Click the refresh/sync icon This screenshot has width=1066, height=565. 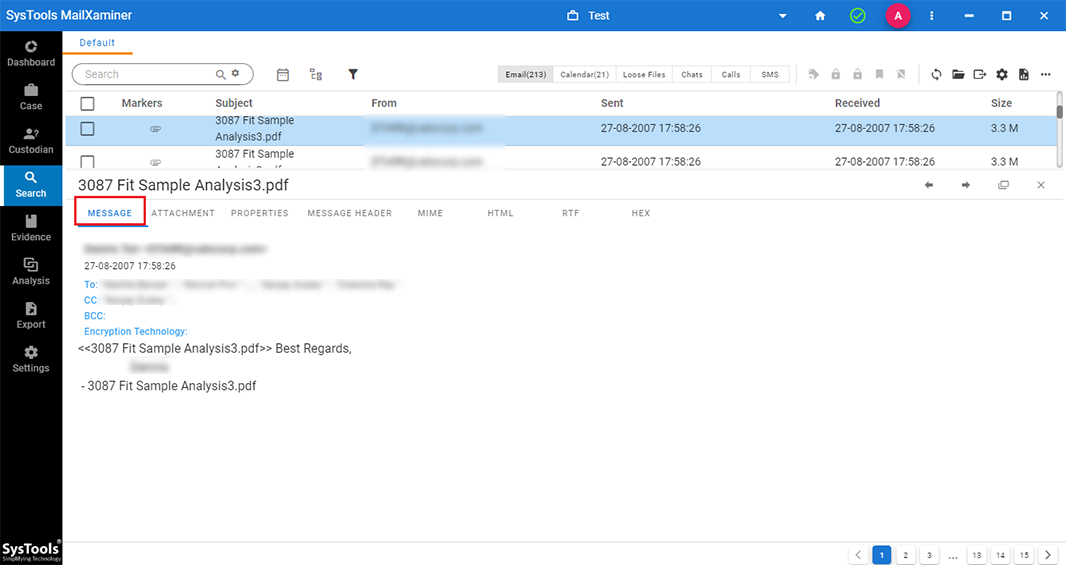(936, 75)
